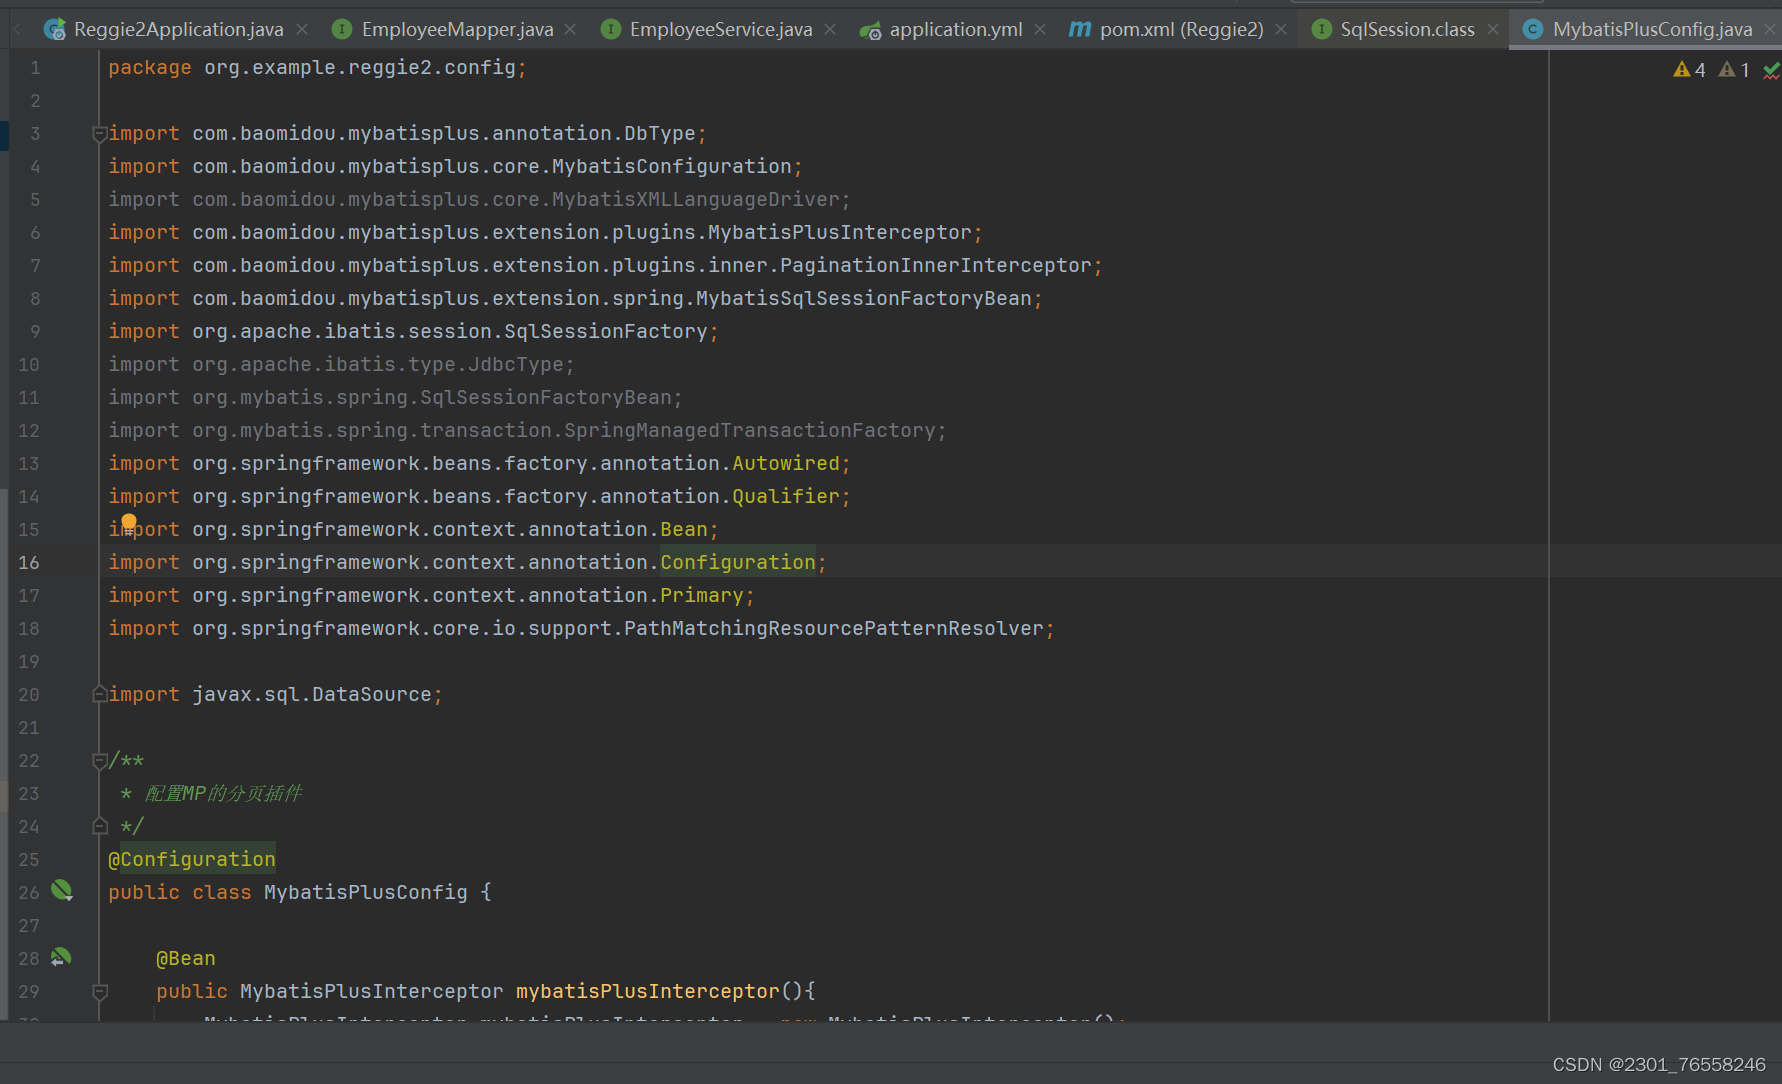Close the application.yml tab
Image resolution: width=1782 pixels, height=1084 pixels.
tap(1040, 30)
